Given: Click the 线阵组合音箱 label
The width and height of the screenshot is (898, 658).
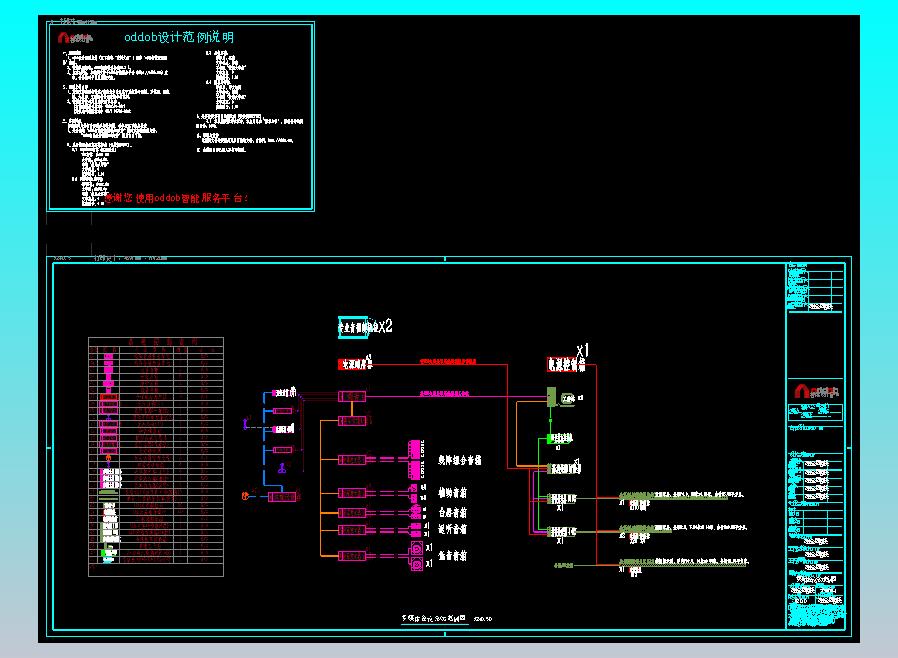Looking at the screenshot, I should [x=460, y=460].
